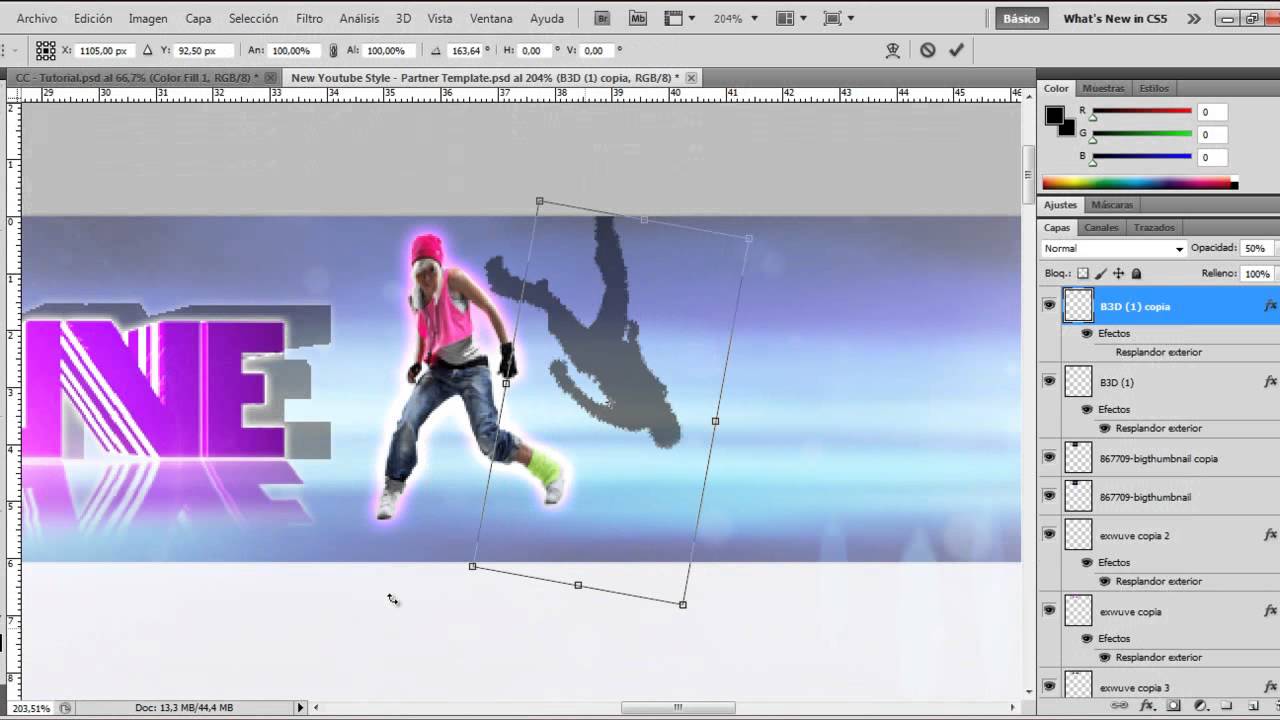Click the foreground color black square
This screenshot has width=1280, height=720.
1055,115
